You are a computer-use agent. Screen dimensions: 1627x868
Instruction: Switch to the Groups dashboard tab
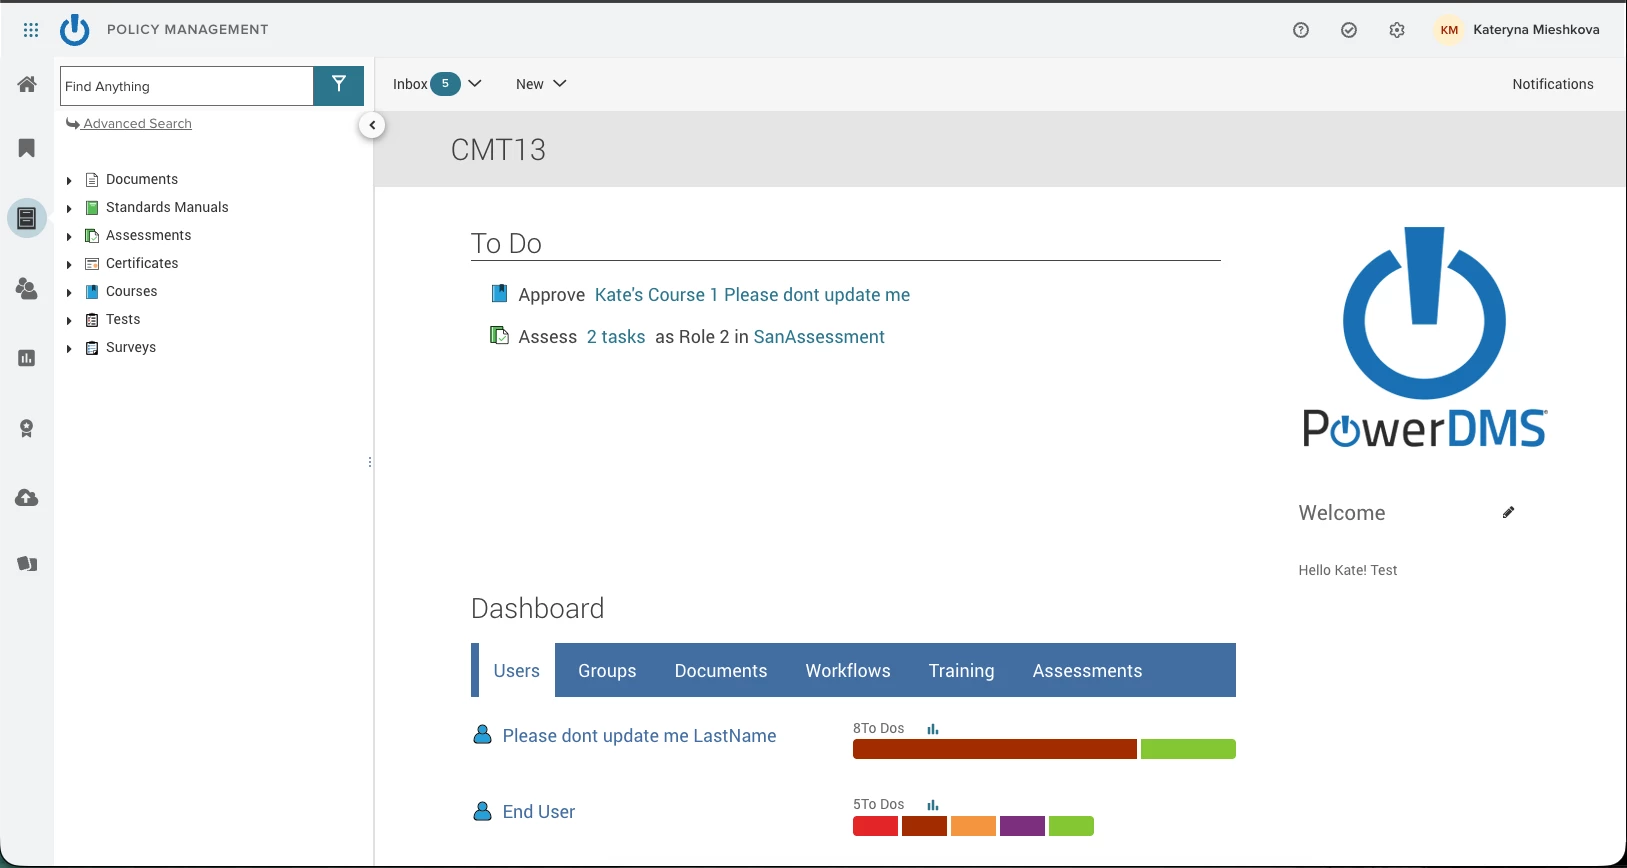(607, 670)
